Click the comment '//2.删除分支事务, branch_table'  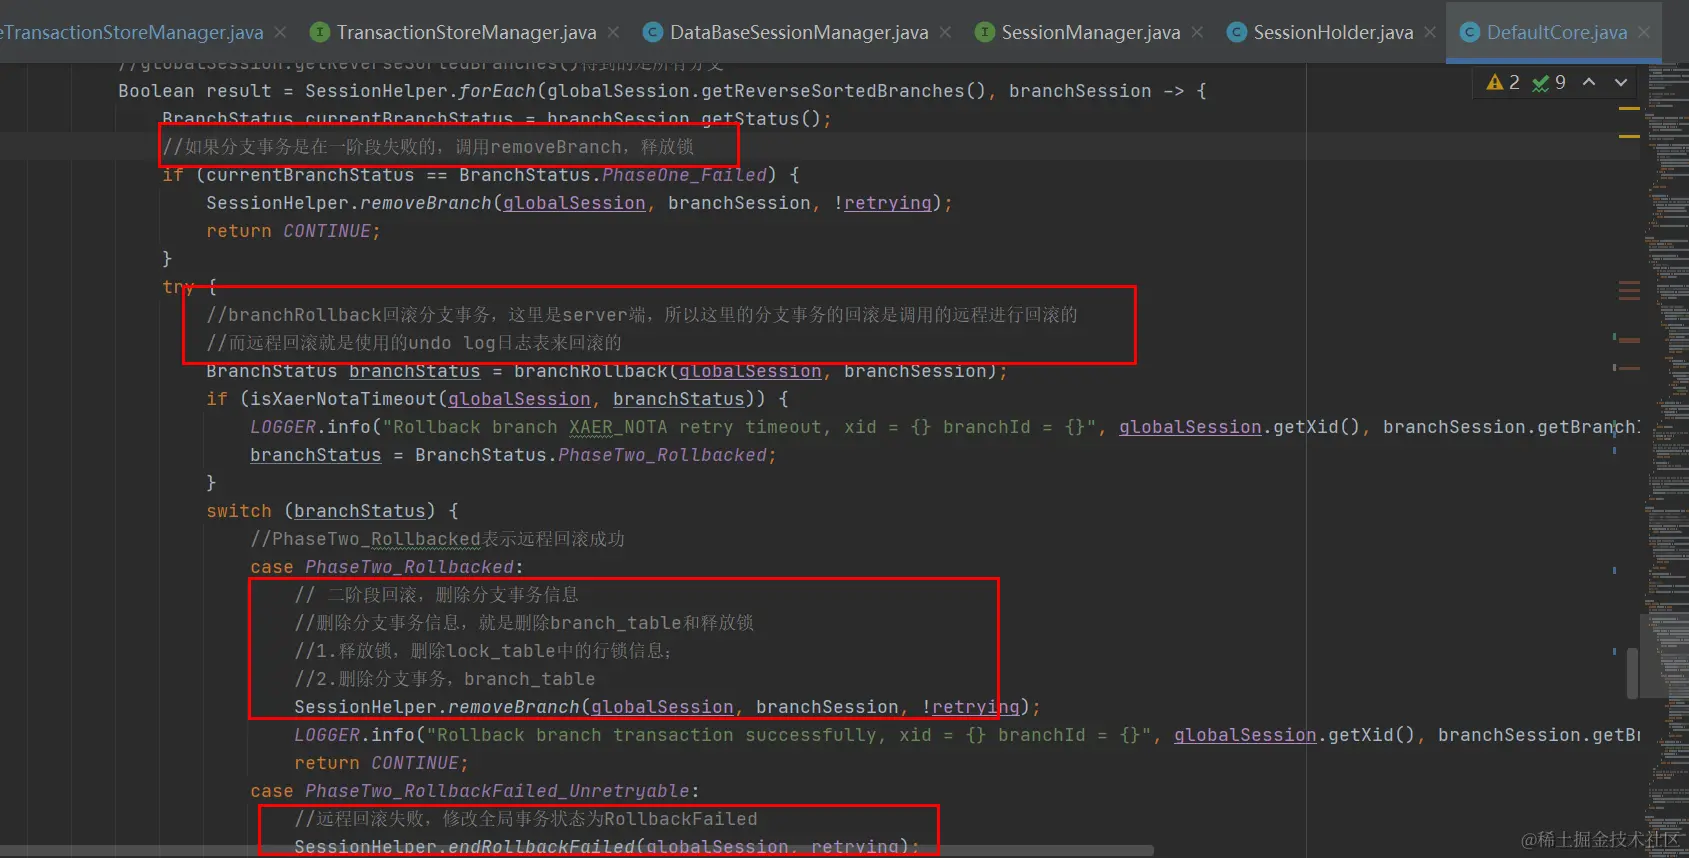[x=445, y=679]
